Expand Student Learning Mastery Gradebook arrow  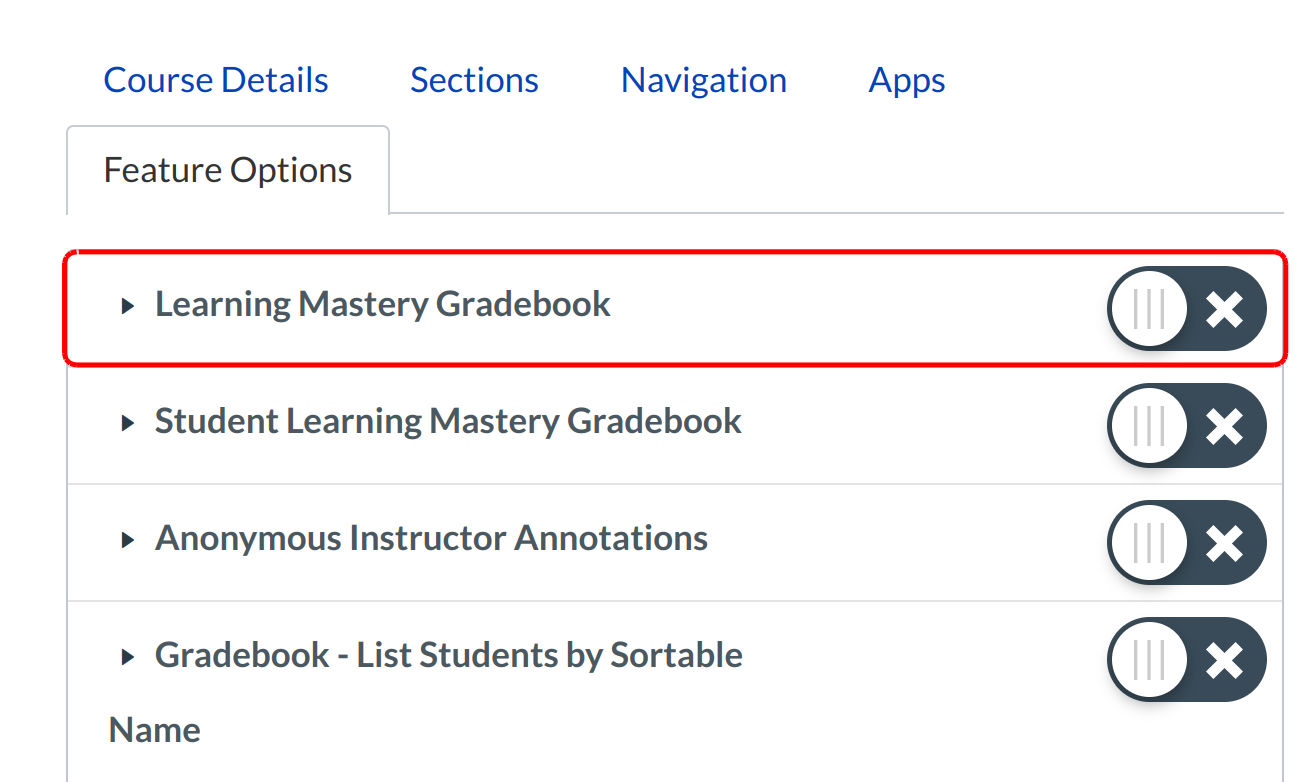coord(127,423)
